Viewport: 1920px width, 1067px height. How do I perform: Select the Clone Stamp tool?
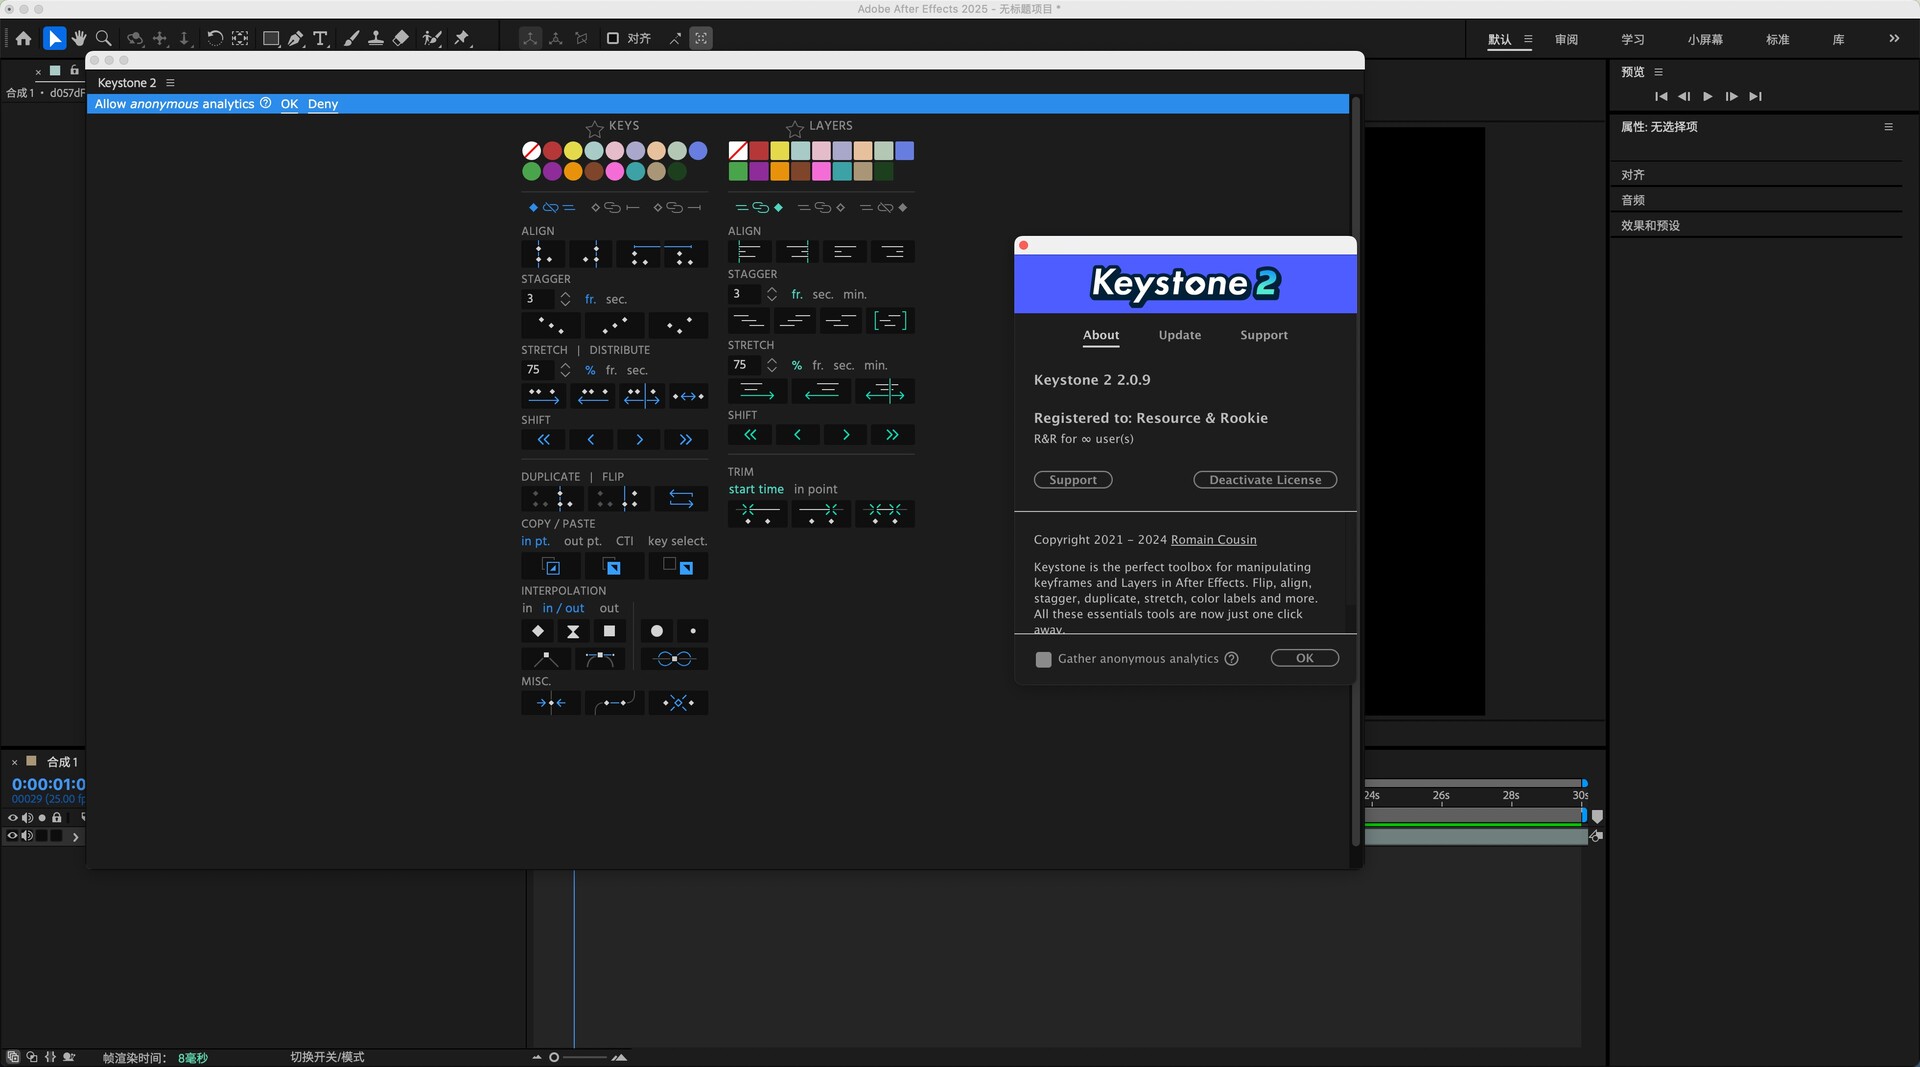376,39
